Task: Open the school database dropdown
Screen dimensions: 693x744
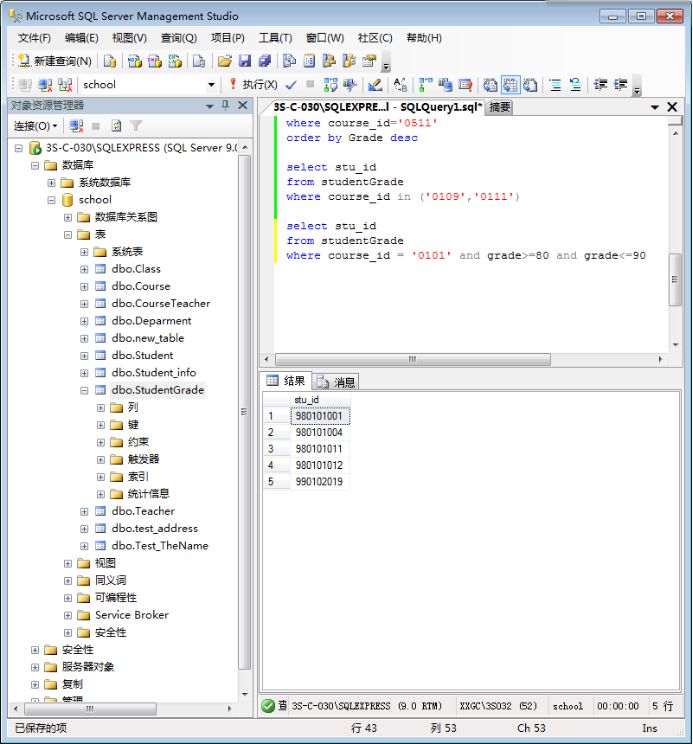Action: tap(211, 85)
